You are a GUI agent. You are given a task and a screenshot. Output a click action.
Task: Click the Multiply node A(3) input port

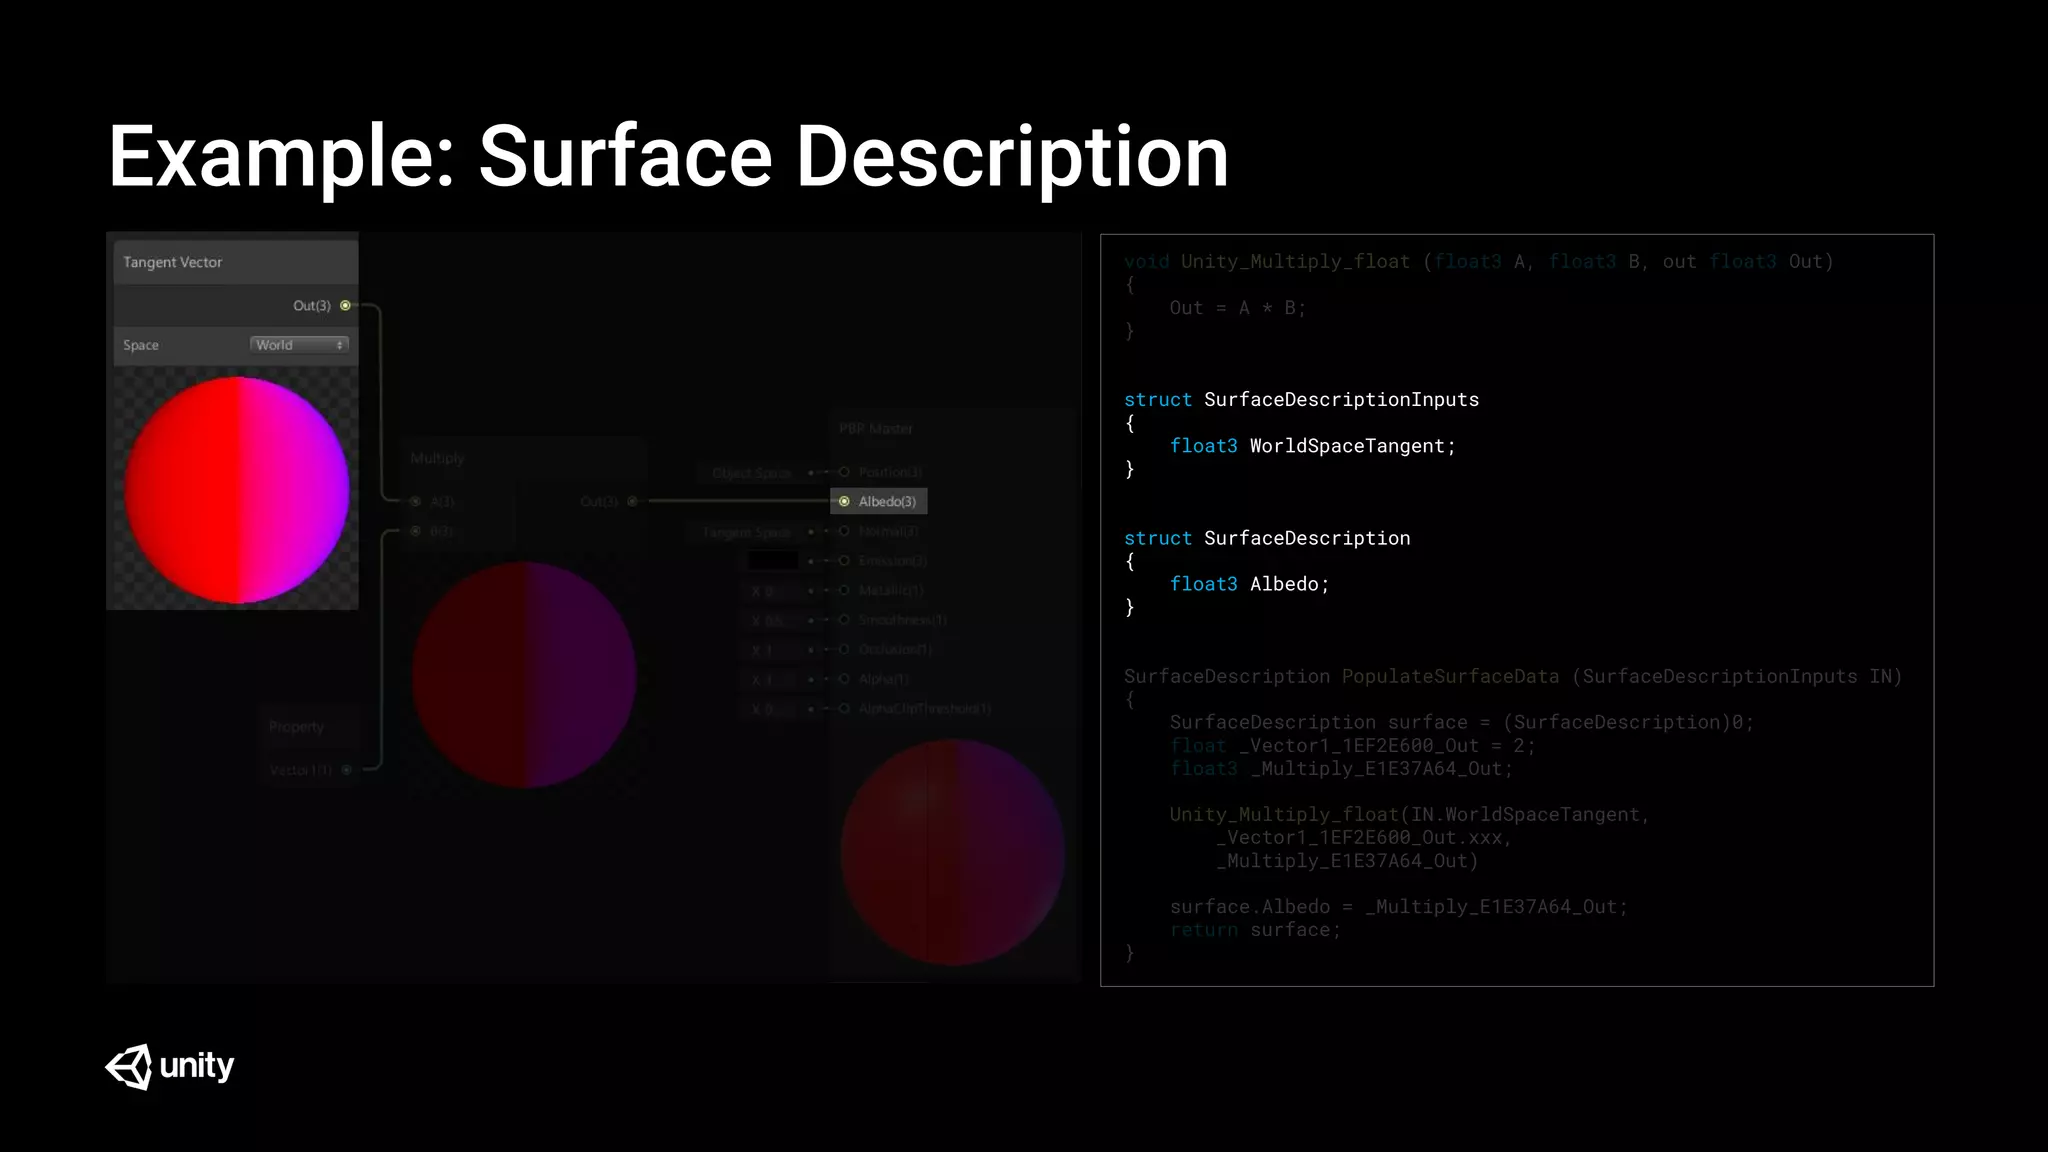[415, 501]
